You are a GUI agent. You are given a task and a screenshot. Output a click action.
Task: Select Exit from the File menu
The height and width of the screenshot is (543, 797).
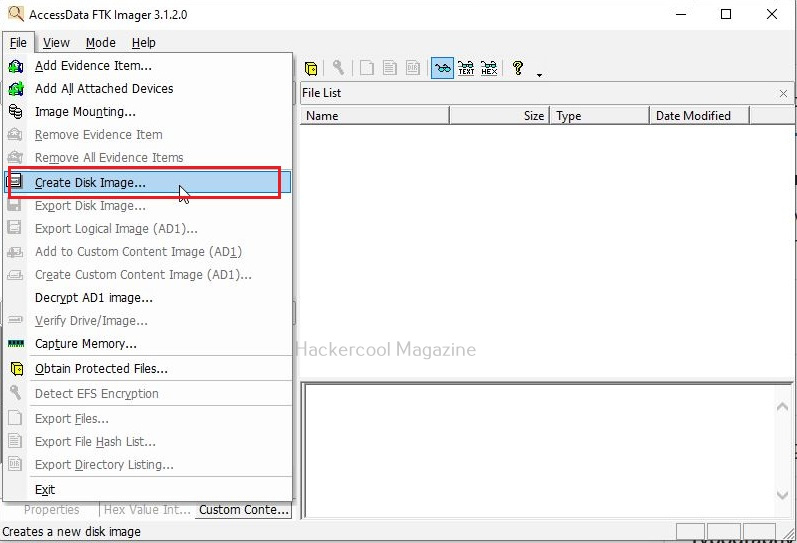click(45, 490)
